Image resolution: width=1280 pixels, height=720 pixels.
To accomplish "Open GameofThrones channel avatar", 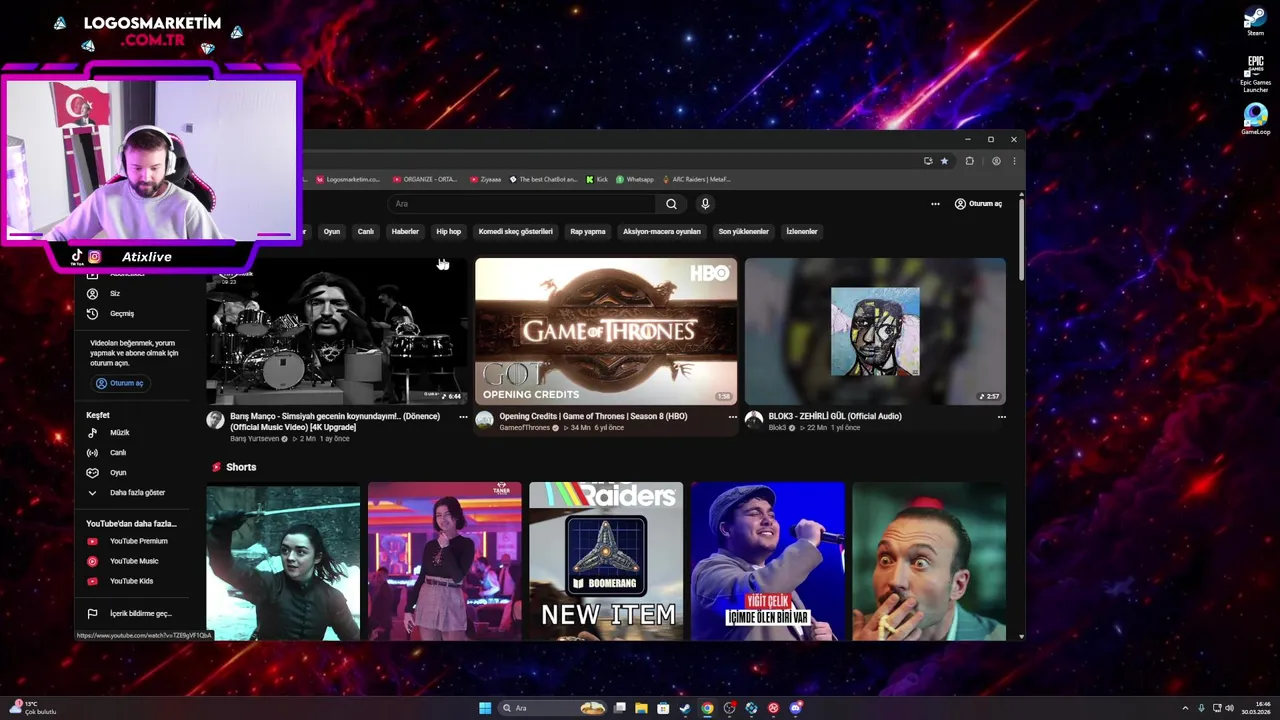I will (x=484, y=420).
